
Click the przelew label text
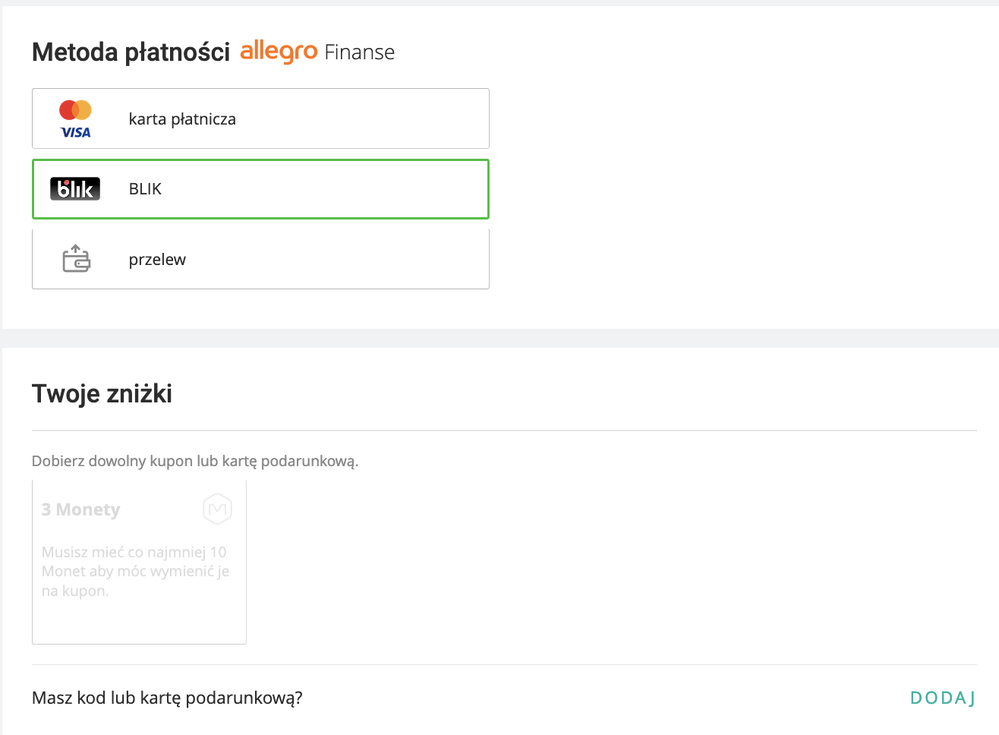point(157,260)
